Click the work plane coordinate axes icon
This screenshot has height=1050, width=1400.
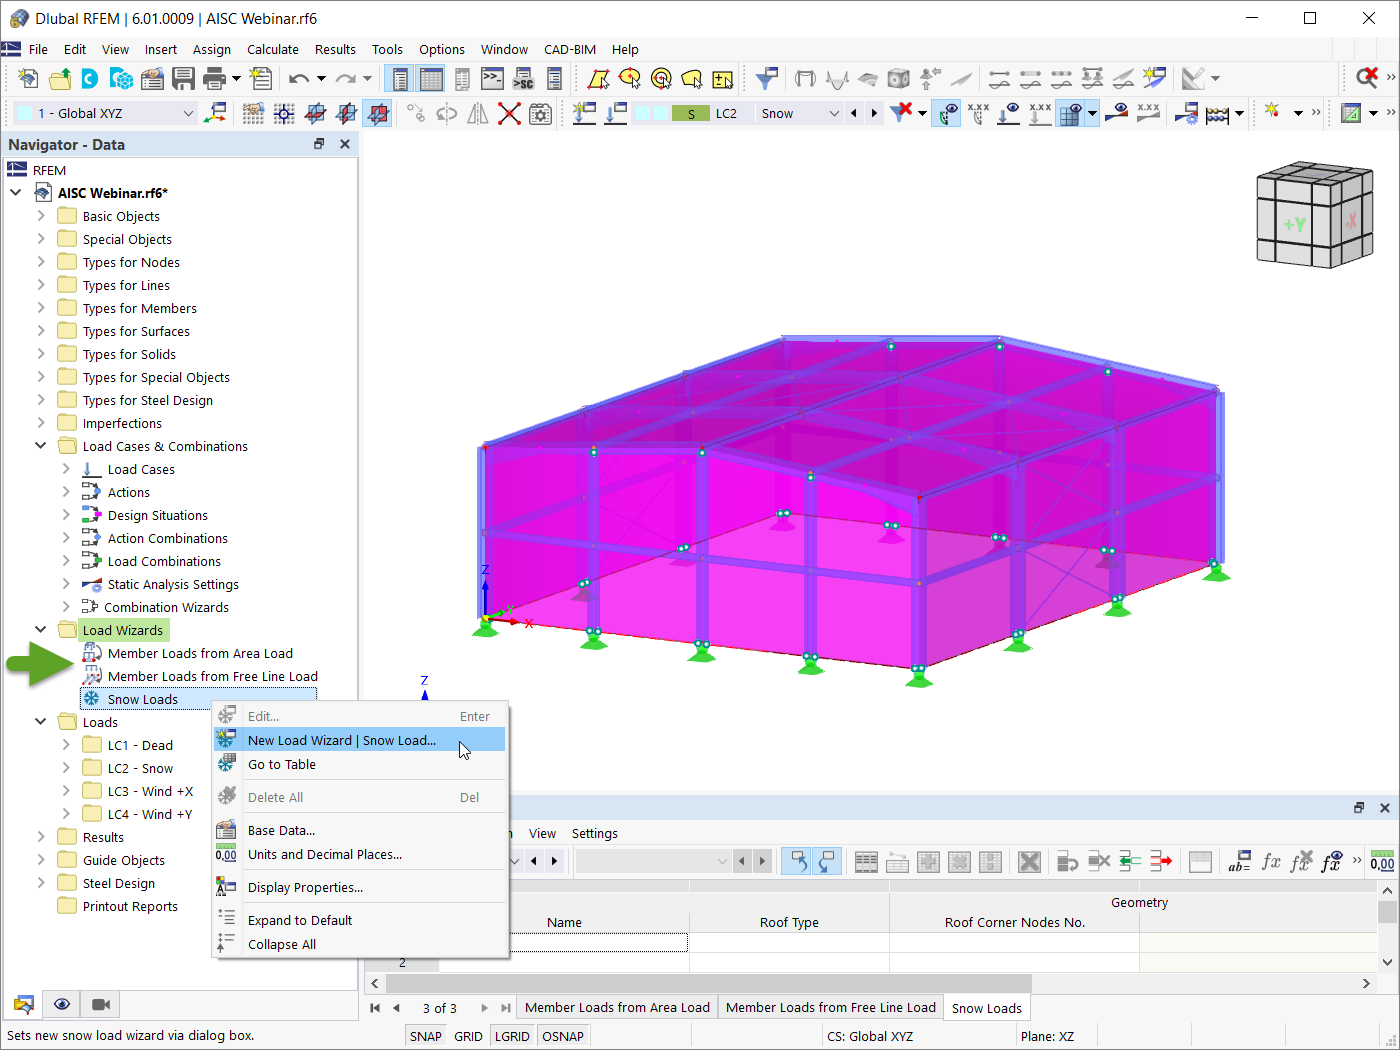(215, 113)
